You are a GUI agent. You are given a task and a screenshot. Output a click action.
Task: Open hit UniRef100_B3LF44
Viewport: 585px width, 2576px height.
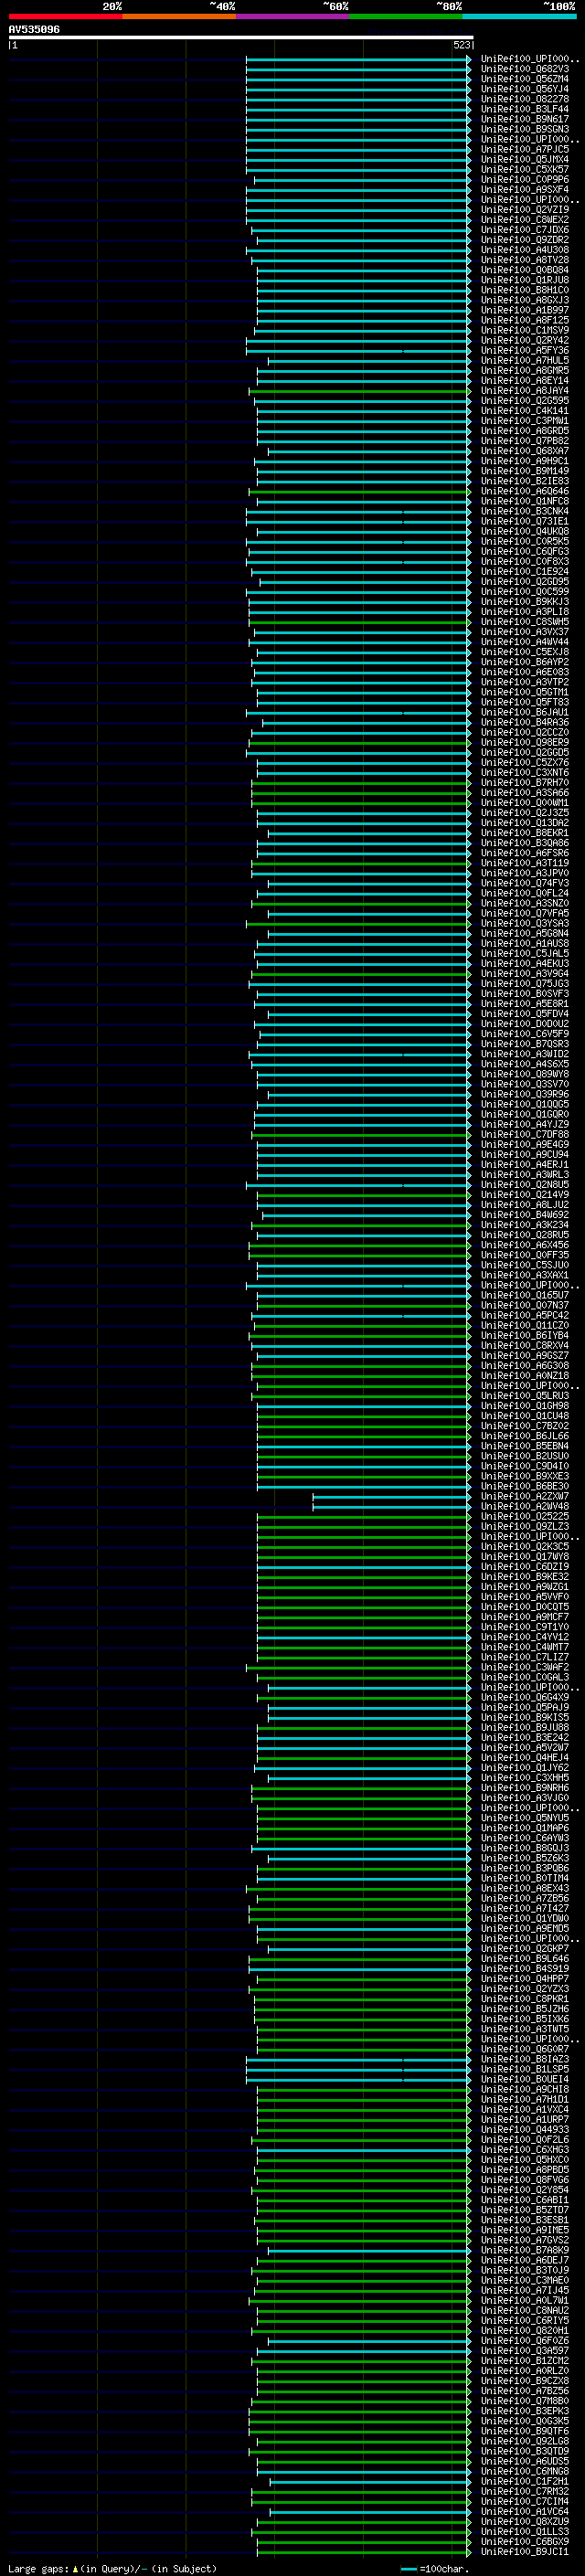coord(525,109)
